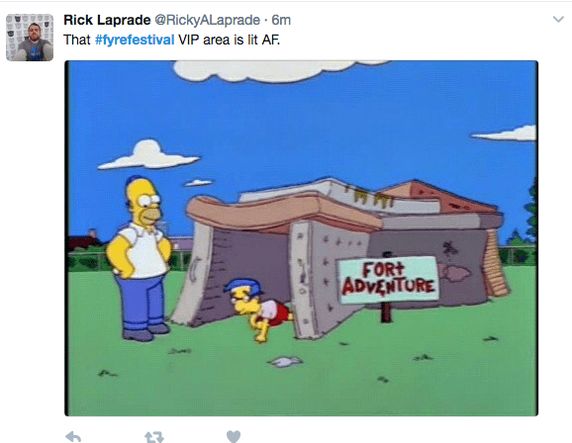Click the tweet text 'VIP area is lit AF.'
The width and height of the screenshot is (572, 443).
229,40
